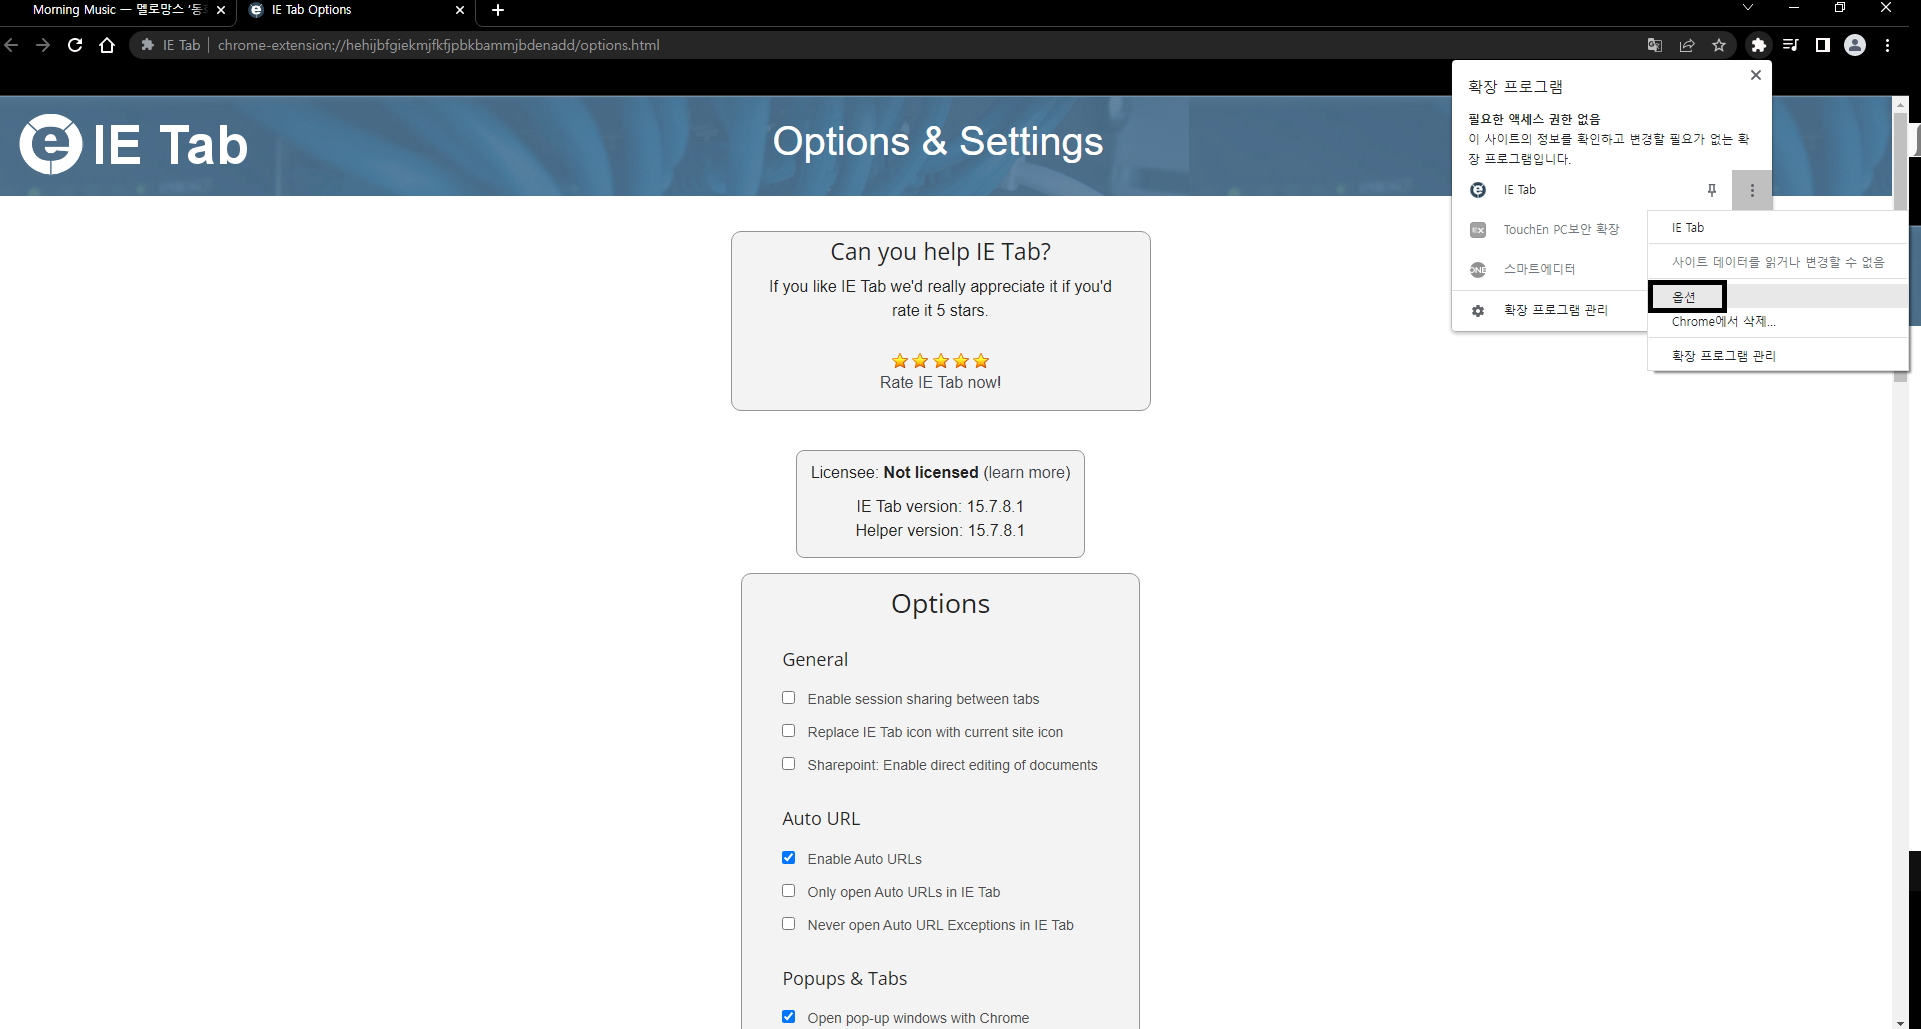Open the tab search chevron
This screenshot has height=1029, width=1921.
tap(1748, 8)
